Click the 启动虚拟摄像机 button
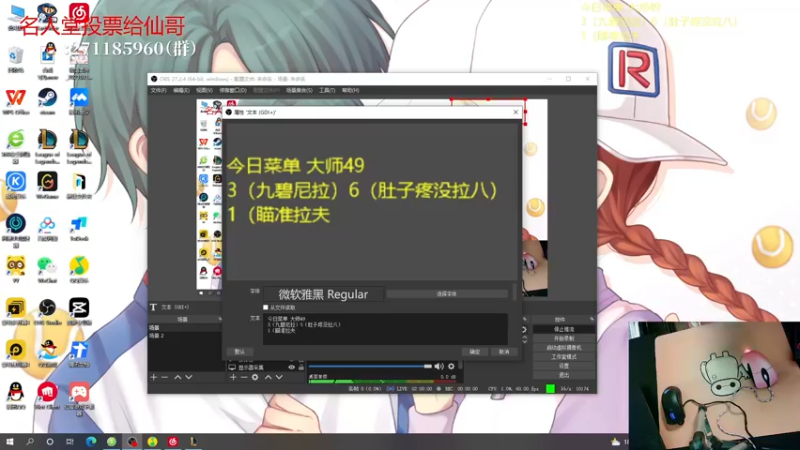Screen dimensions: 800x450 tap(564, 348)
